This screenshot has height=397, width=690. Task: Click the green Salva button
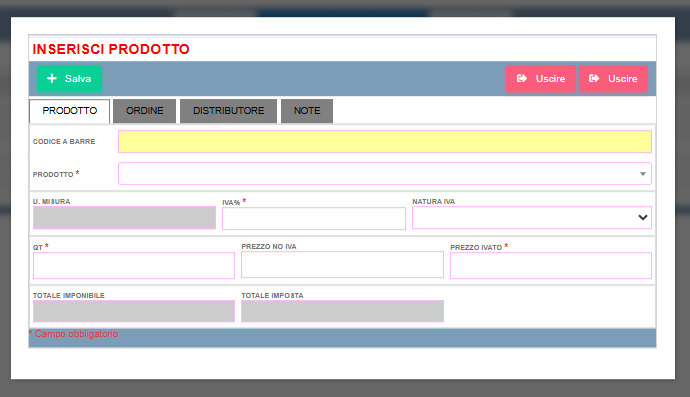(x=69, y=79)
